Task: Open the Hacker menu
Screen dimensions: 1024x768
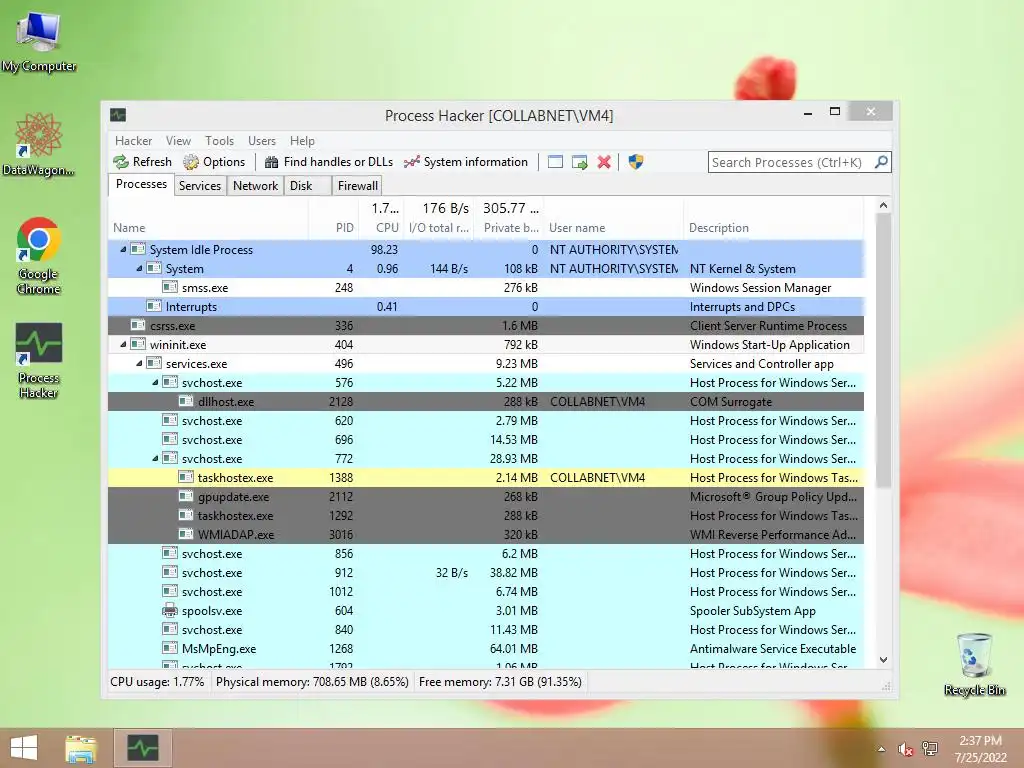Action: click(133, 141)
